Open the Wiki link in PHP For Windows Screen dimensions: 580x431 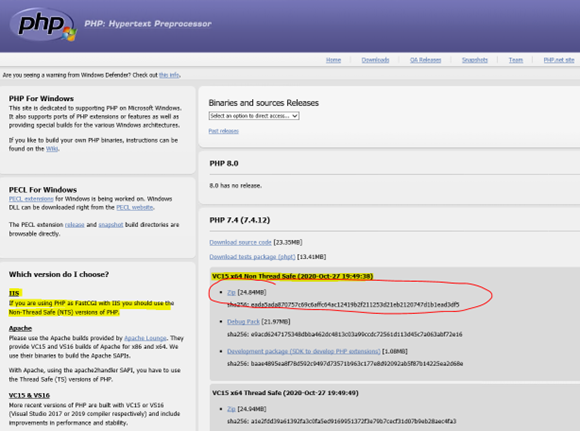click(52, 149)
